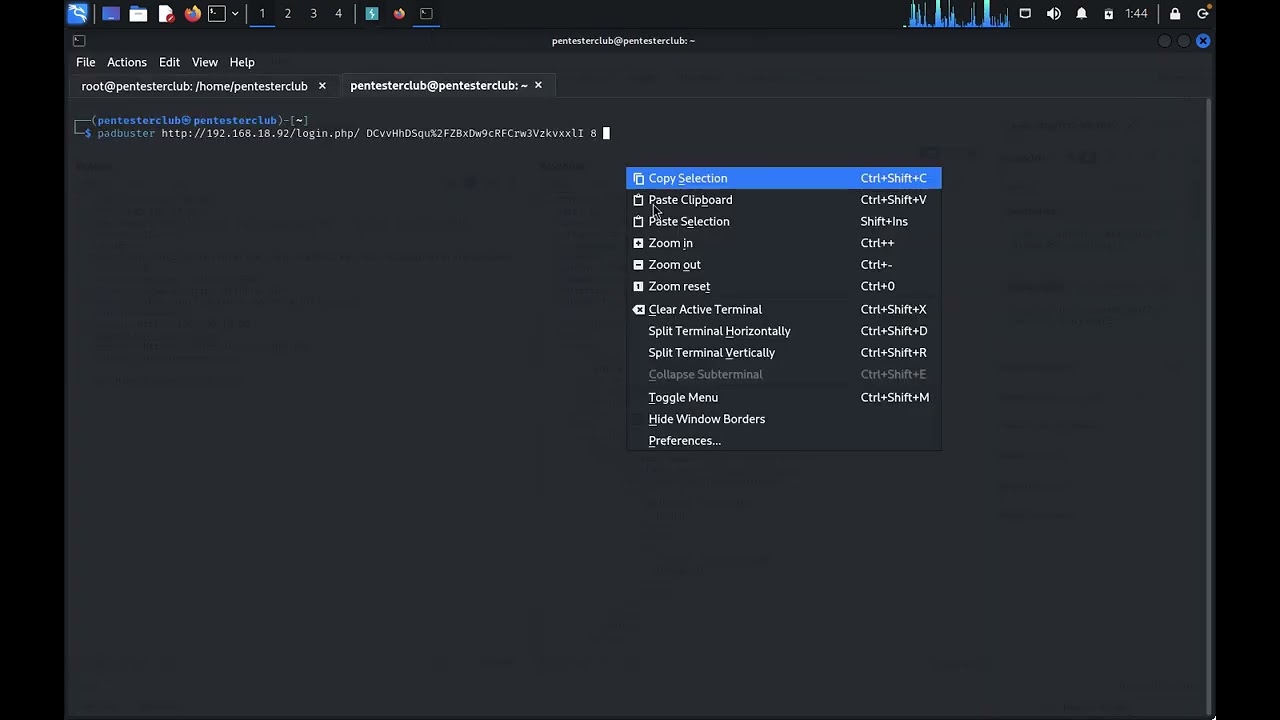This screenshot has width=1280, height=720.
Task: Select Toggle Menu entry
Action: click(784, 397)
